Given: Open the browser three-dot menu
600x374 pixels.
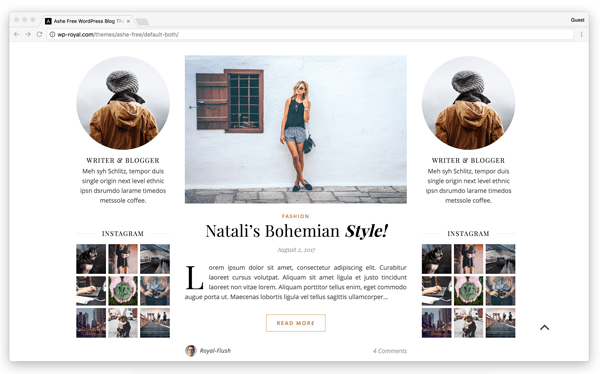Looking at the screenshot, I should click(x=581, y=34).
